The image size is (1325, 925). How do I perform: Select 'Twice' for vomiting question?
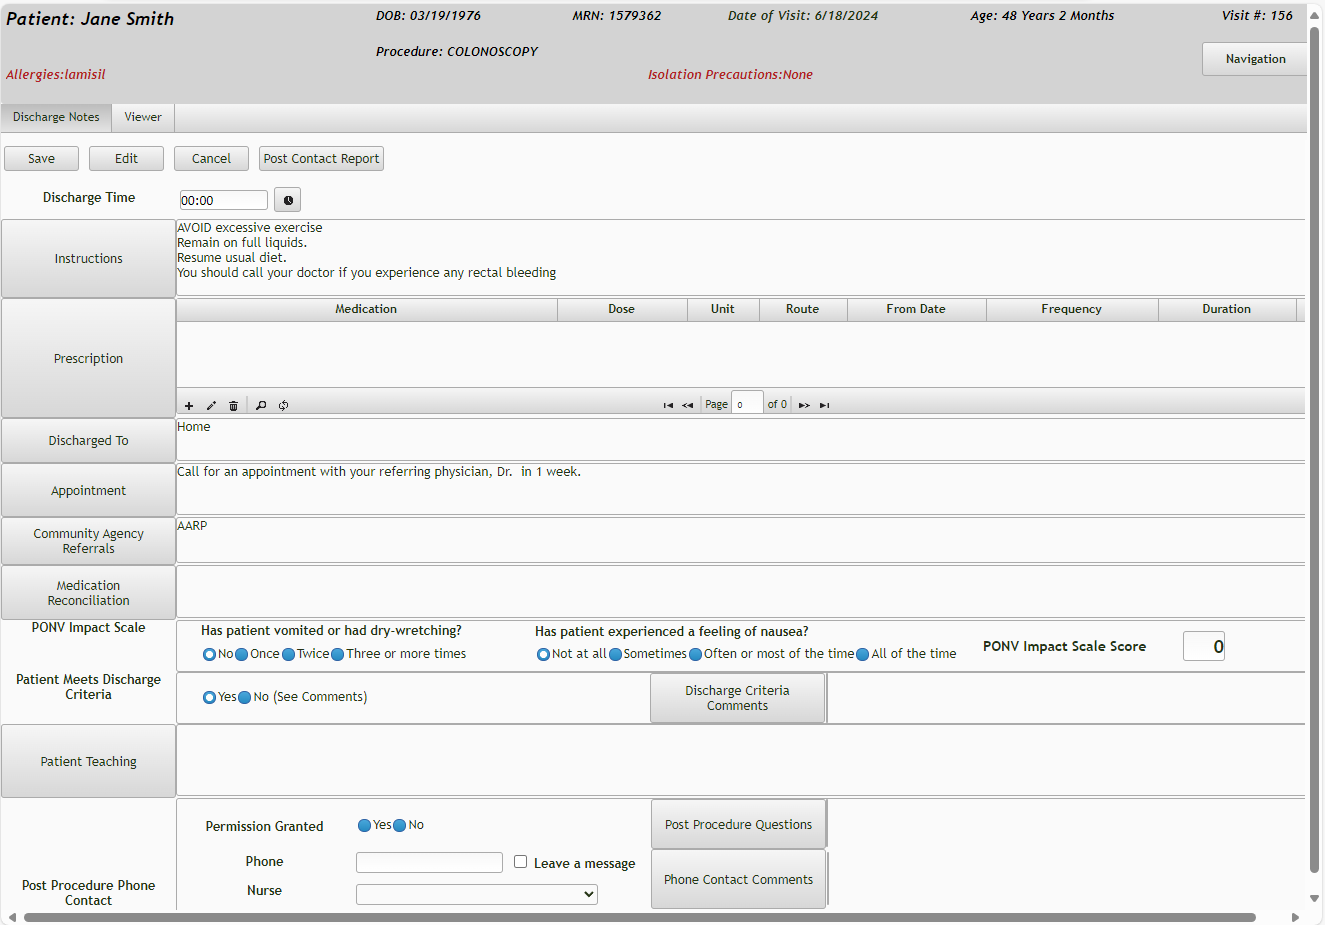click(x=289, y=655)
